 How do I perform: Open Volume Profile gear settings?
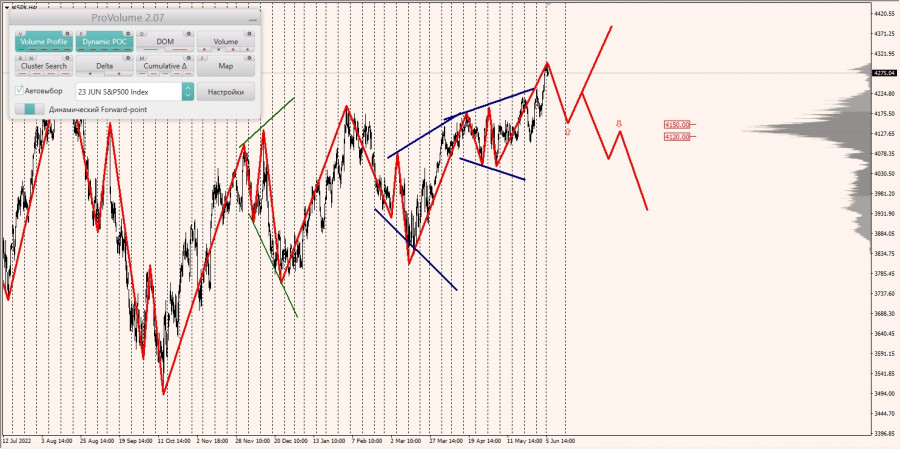tap(67, 34)
